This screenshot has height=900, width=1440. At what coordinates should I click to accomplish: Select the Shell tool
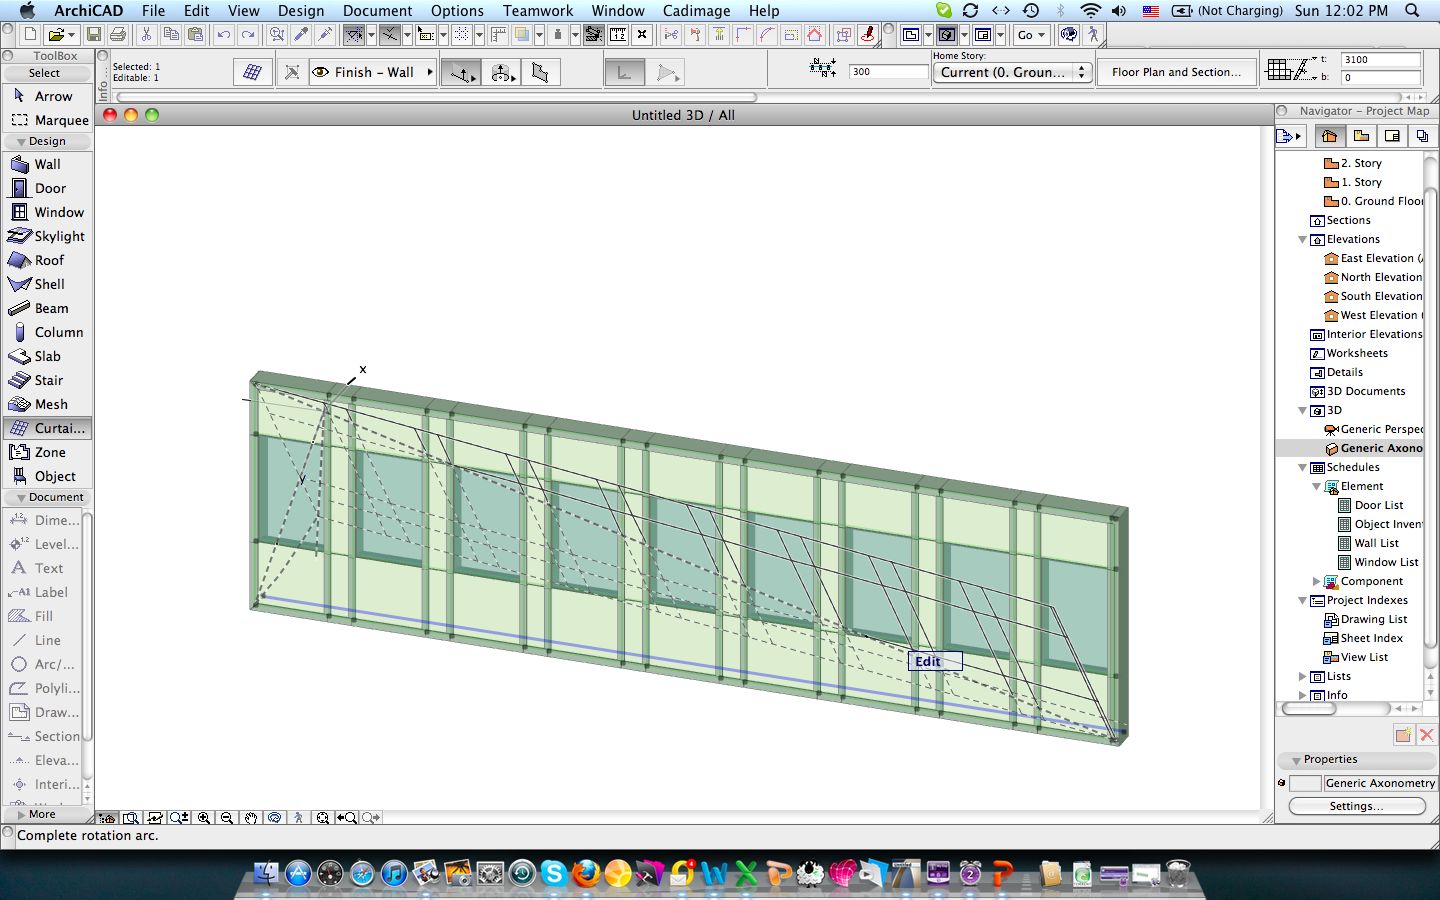click(47, 284)
